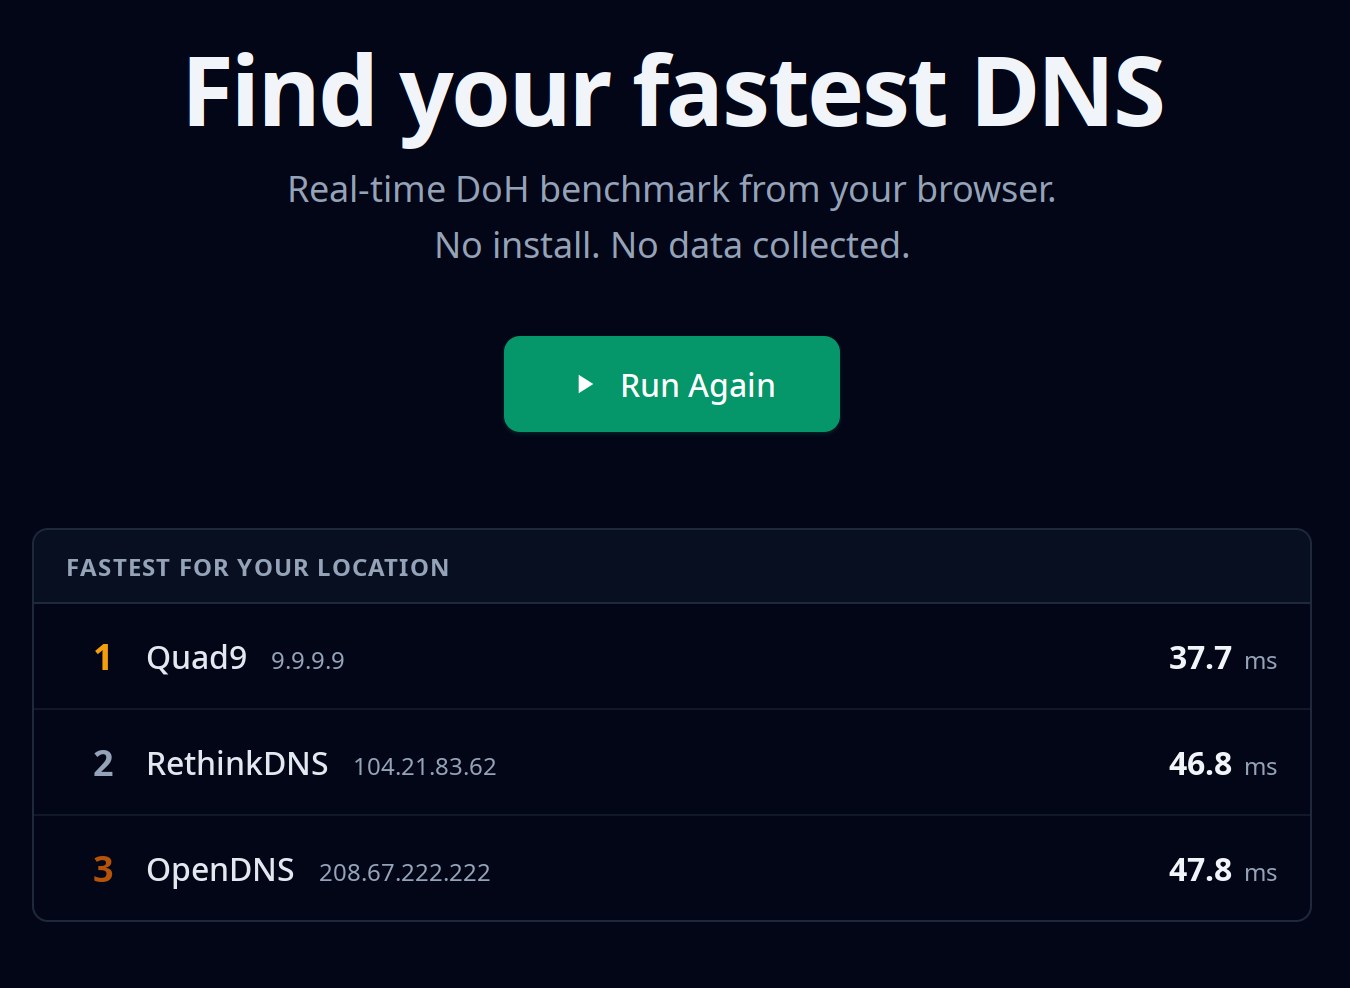Click Quad9's 37.7 latency value
Screen dimensions: 1350x988
(1200, 658)
